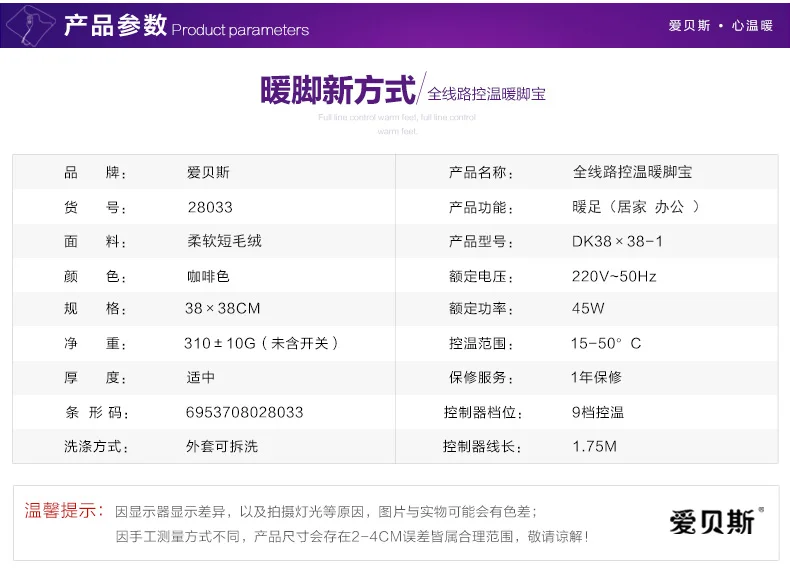Image resolution: width=790 pixels, height=570 pixels.
Task: Click the brand value 爱贝斯 in the table
Action: pyautogui.click(x=208, y=172)
